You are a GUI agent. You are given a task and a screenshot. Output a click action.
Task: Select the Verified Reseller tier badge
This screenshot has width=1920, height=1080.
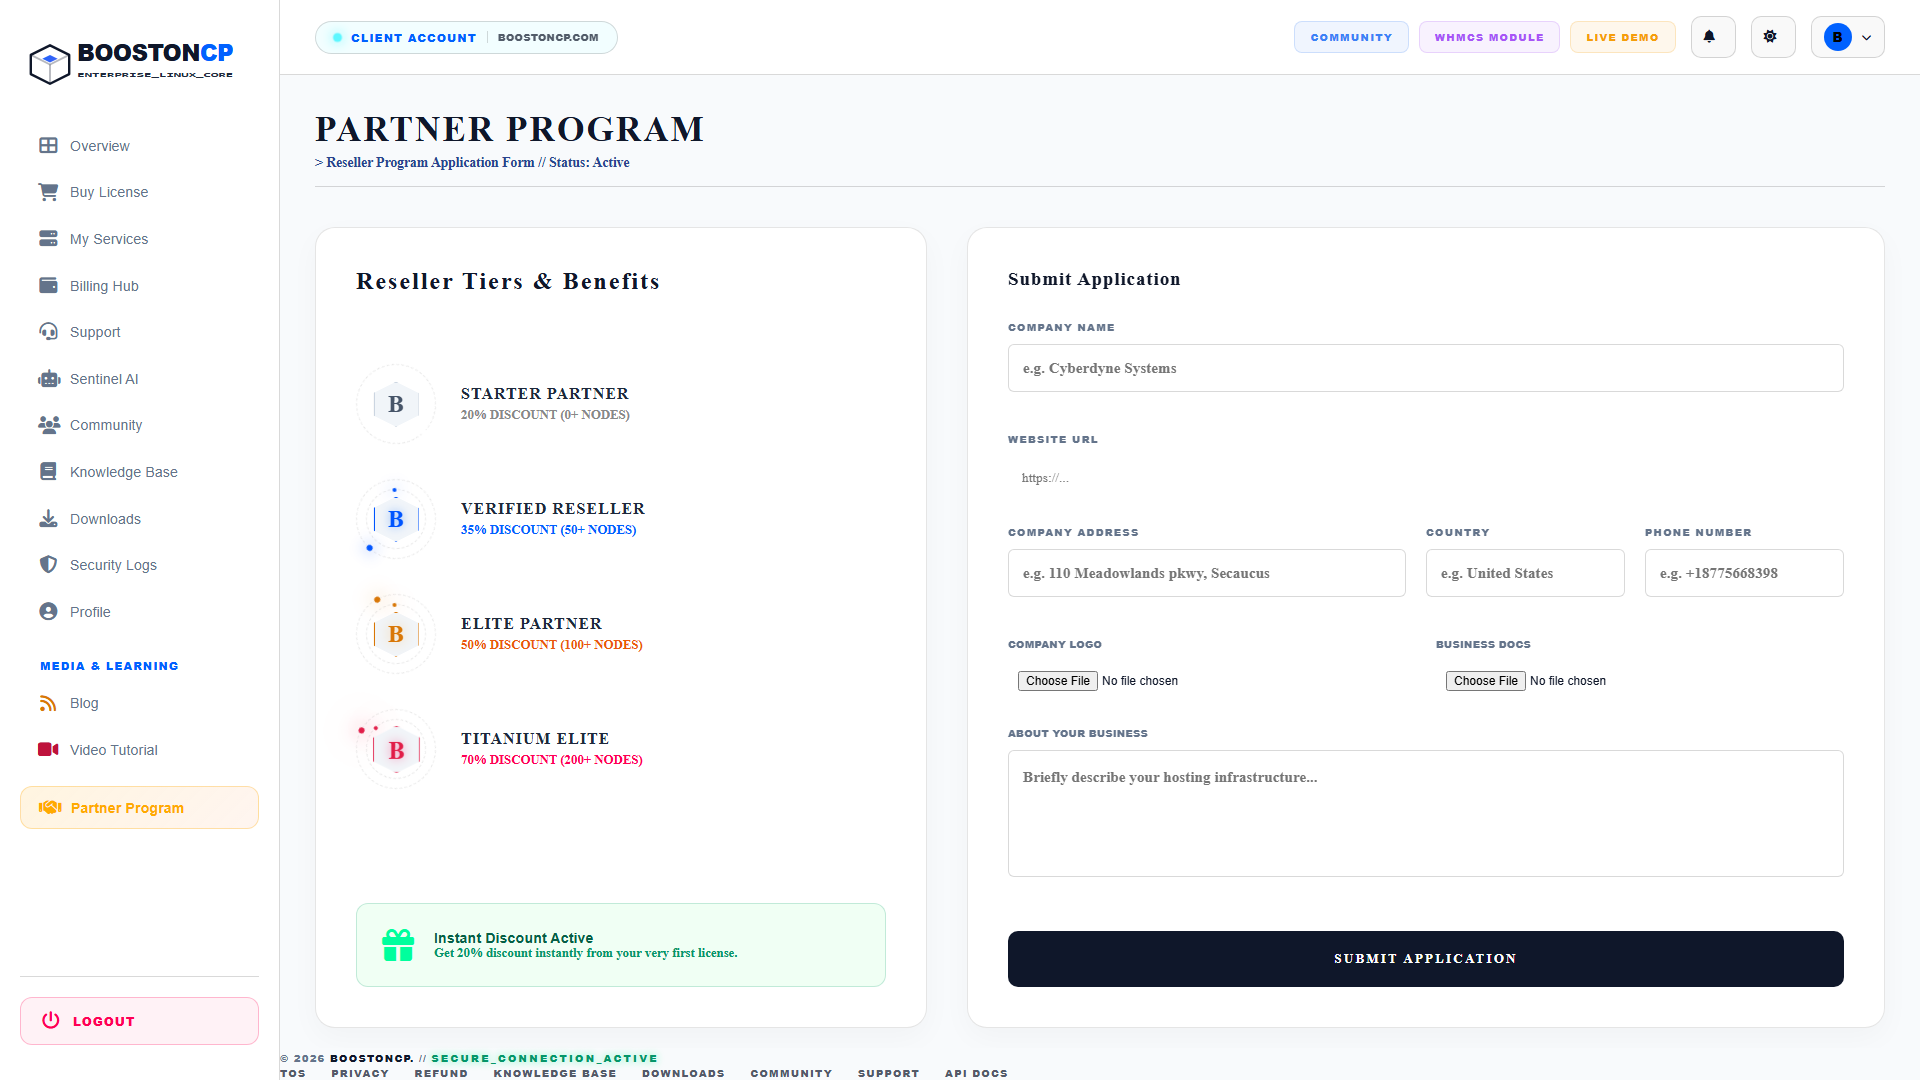click(x=396, y=519)
